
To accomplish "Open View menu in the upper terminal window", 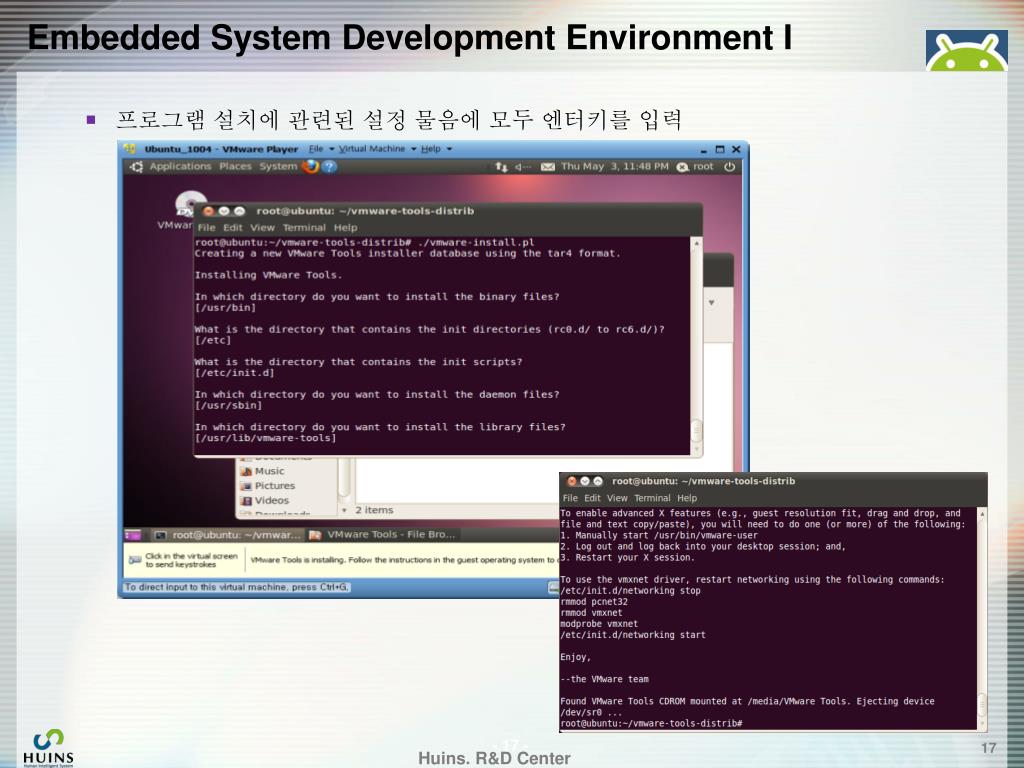I will click(262, 227).
